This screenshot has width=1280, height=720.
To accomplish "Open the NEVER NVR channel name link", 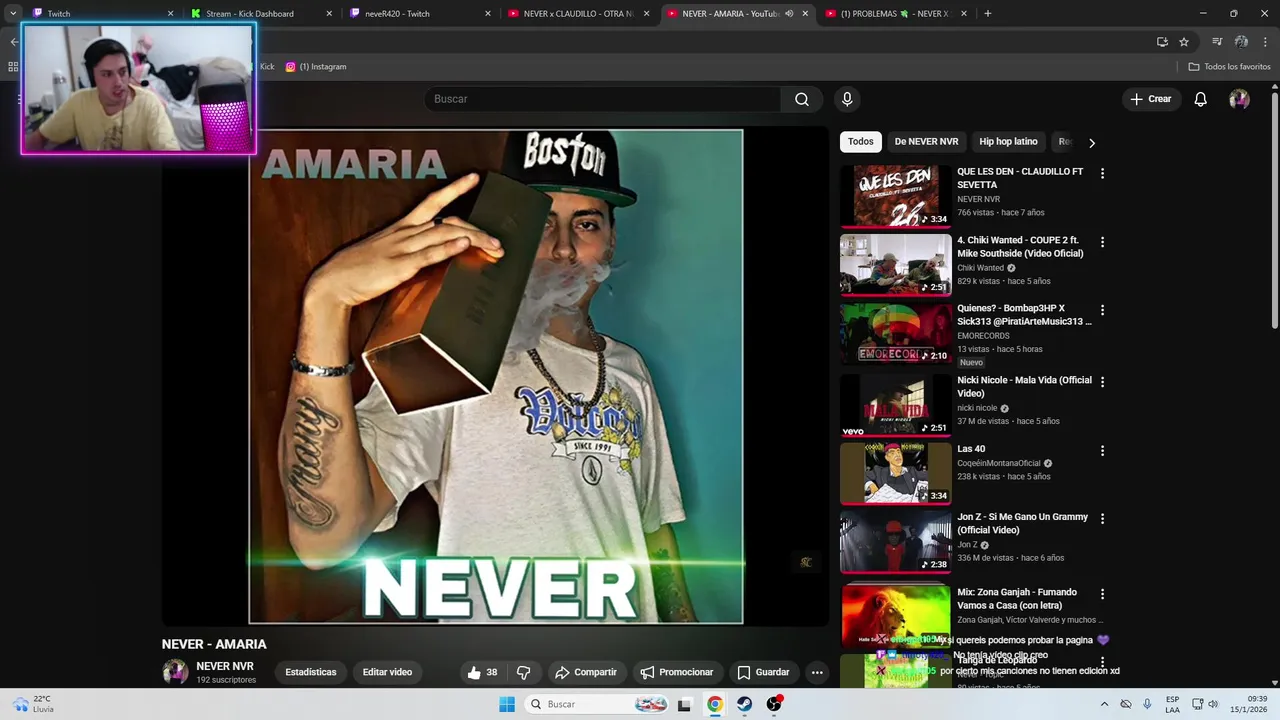I will [x=225, y=666].
